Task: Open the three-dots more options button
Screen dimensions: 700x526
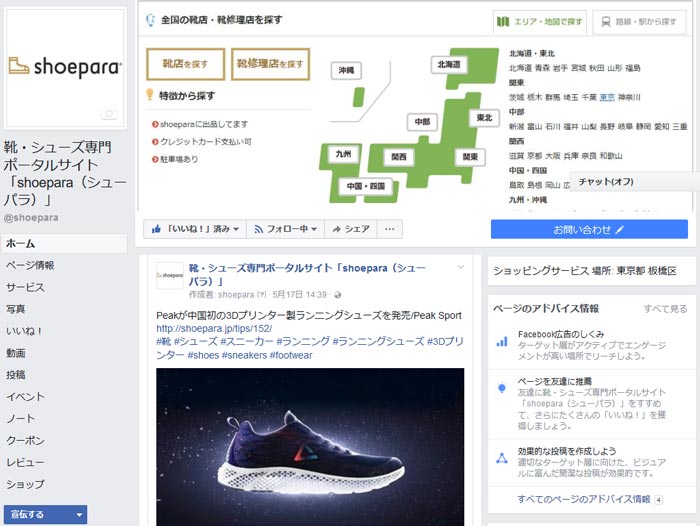Action: pos(390,229)
